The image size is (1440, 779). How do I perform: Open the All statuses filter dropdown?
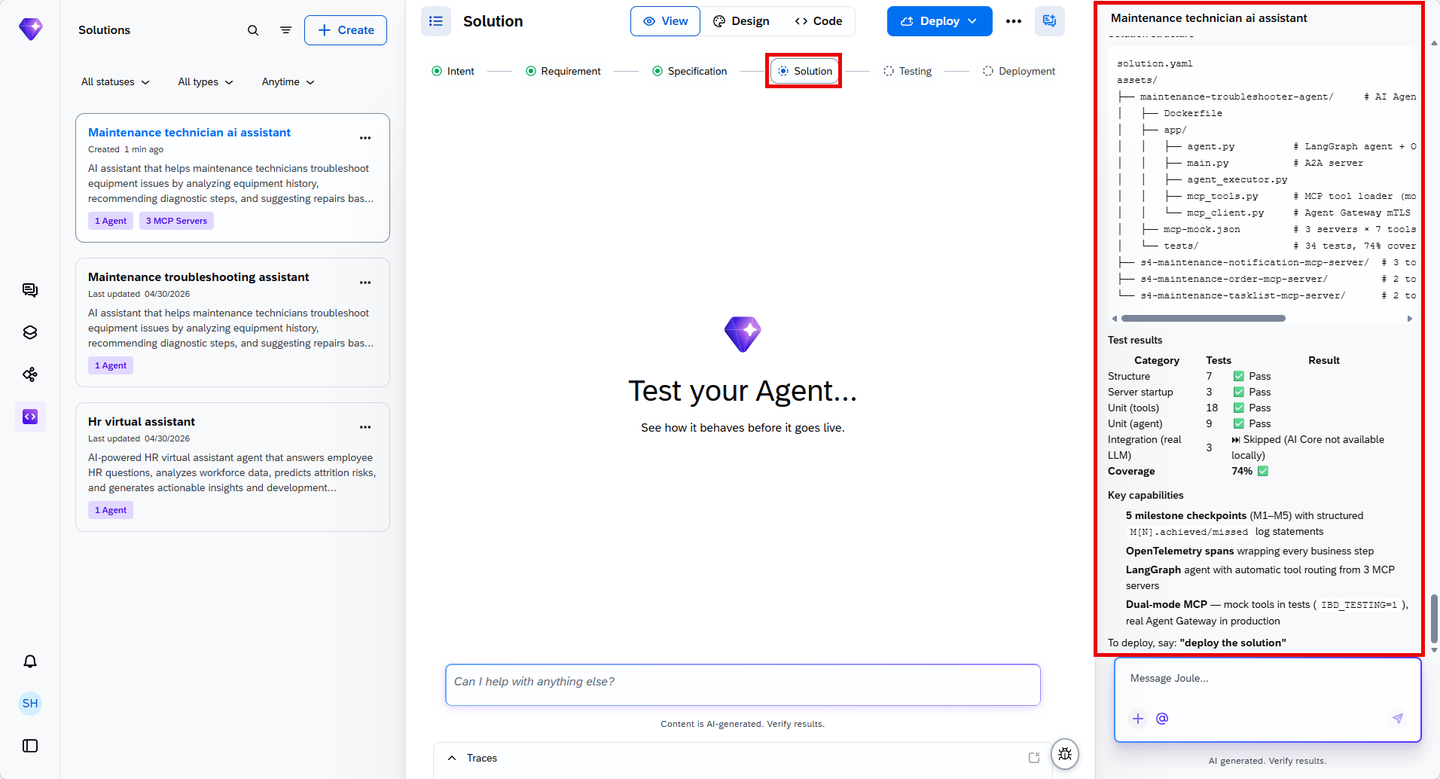point(115,82)
